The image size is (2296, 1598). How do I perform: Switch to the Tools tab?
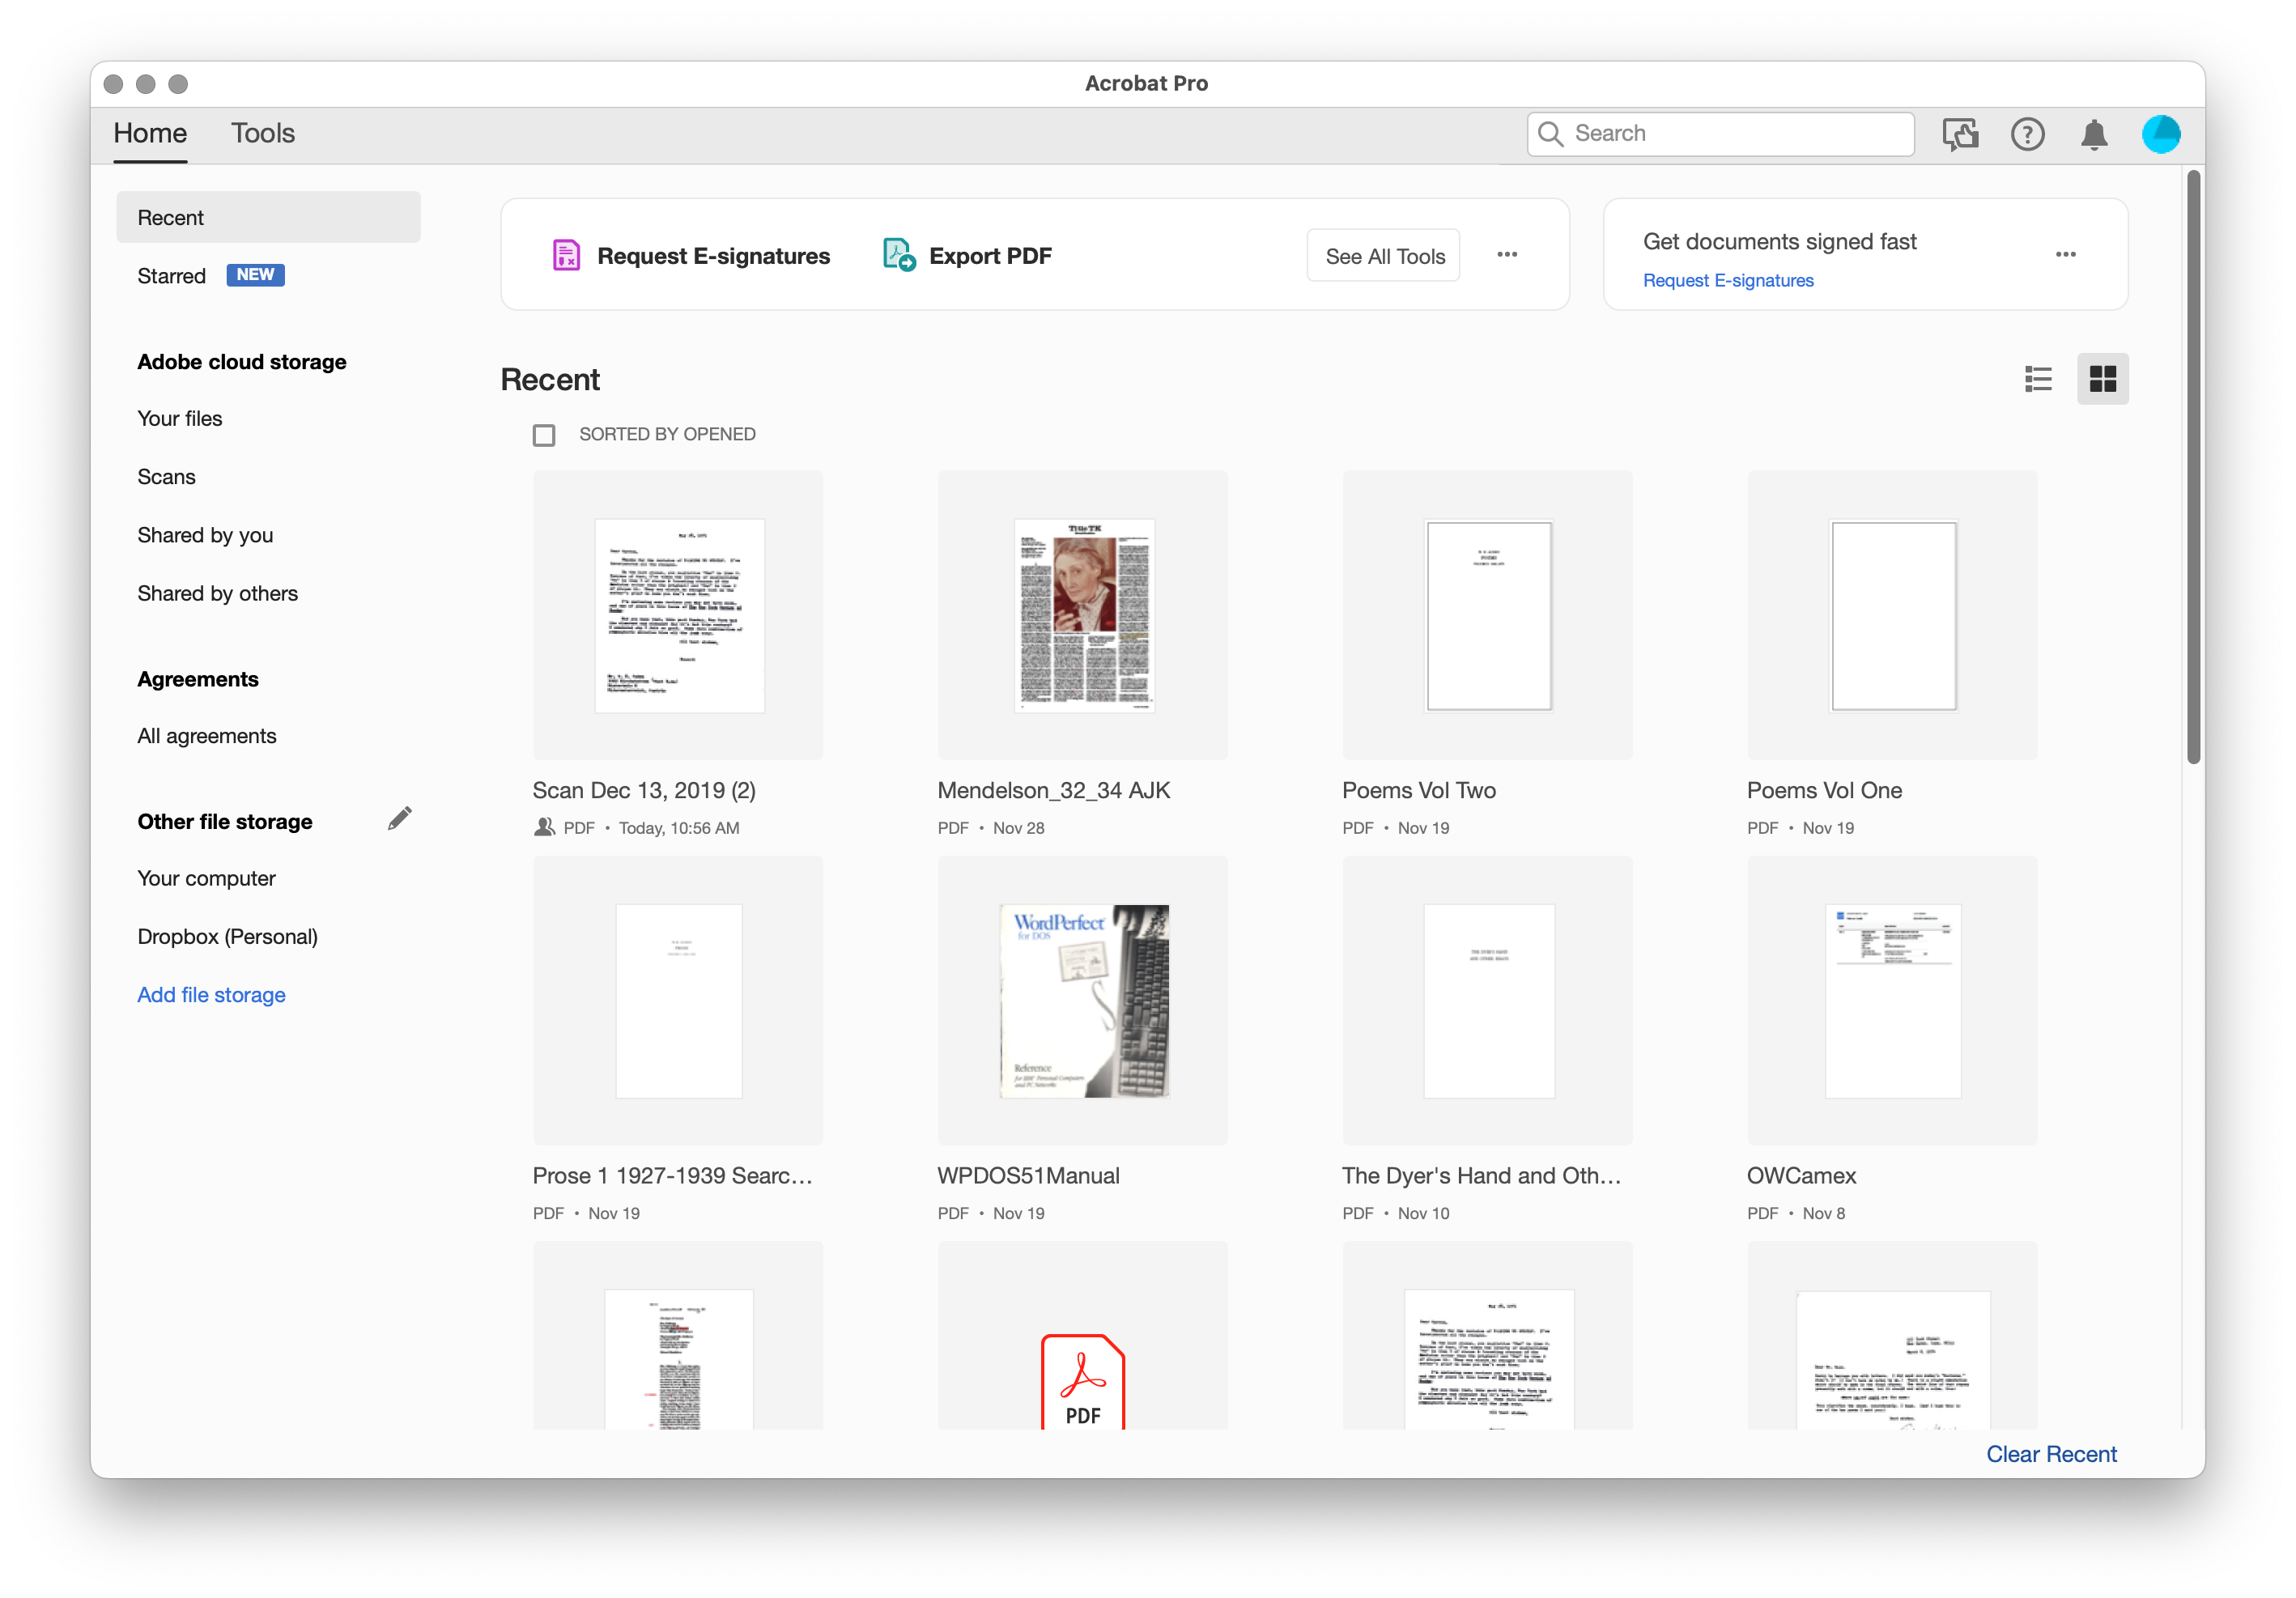tap(263, 134)
